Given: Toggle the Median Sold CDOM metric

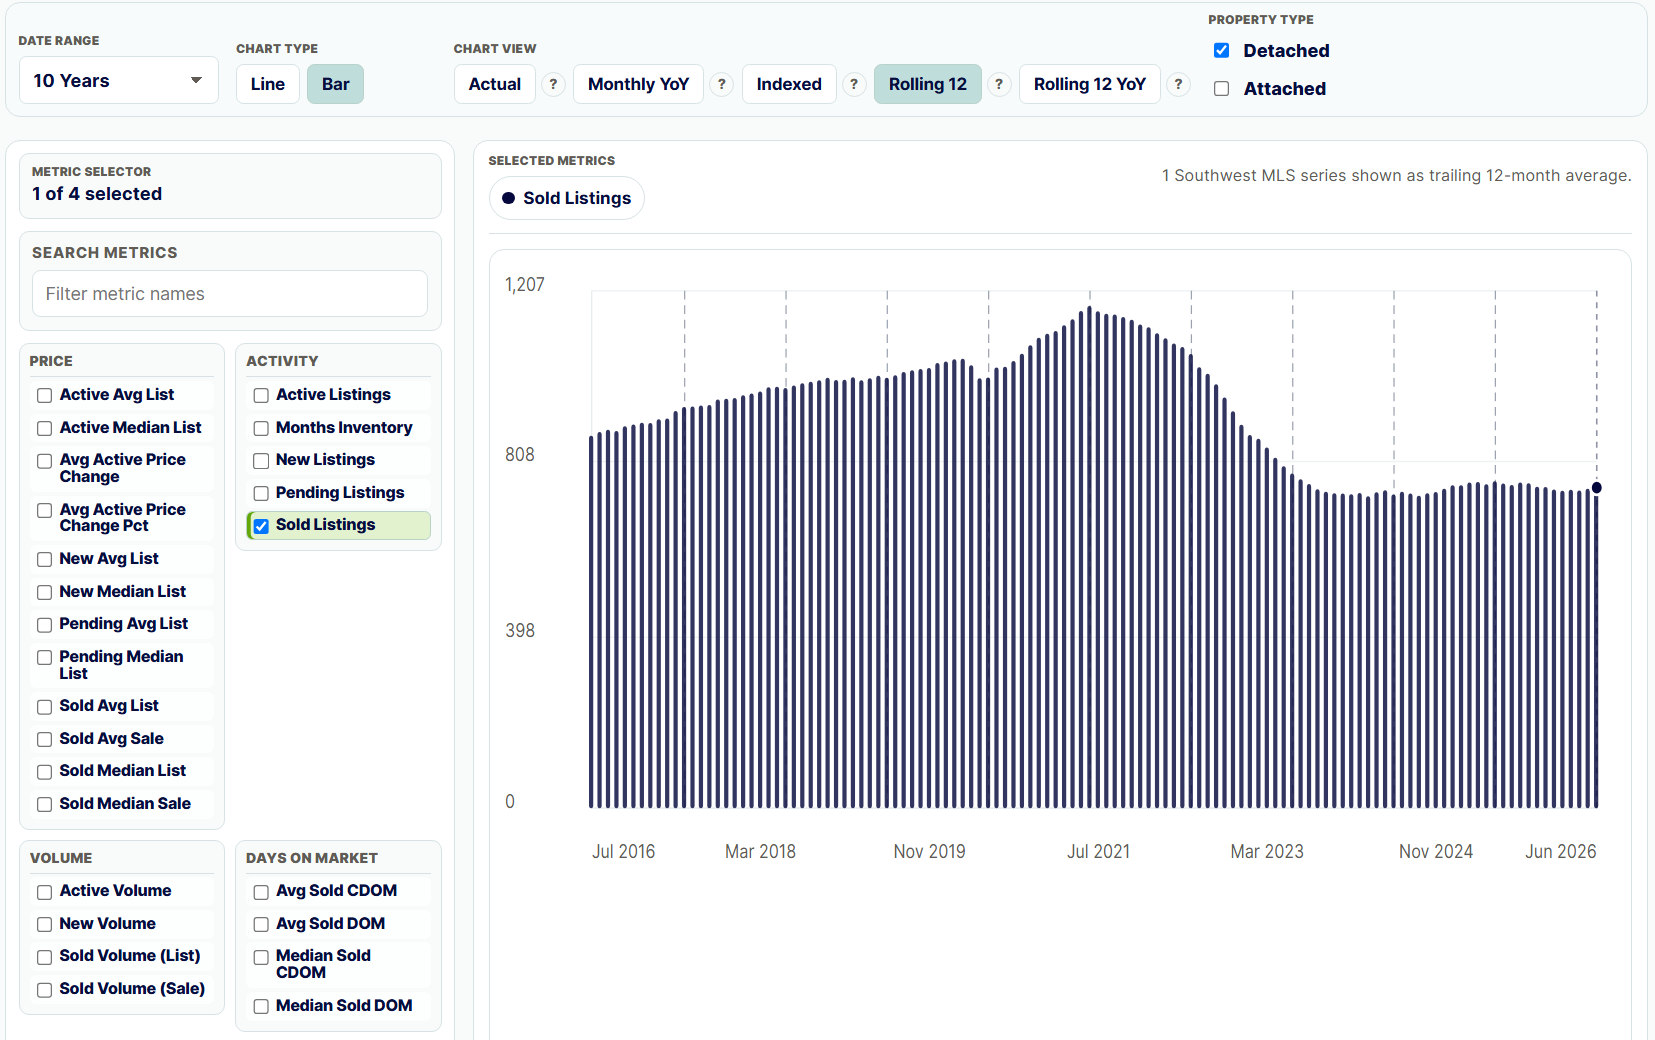Looking at the screenshot, I should (261, 957).
